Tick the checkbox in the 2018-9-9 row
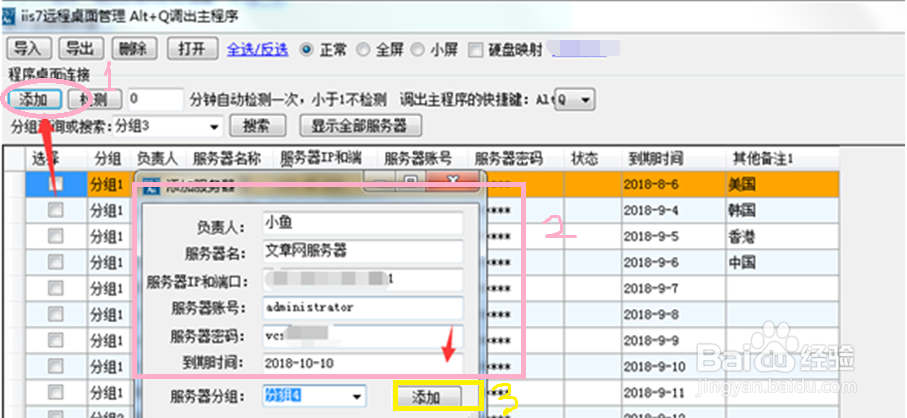Screen dimensions: 907x418 click(x=56, y=340)
